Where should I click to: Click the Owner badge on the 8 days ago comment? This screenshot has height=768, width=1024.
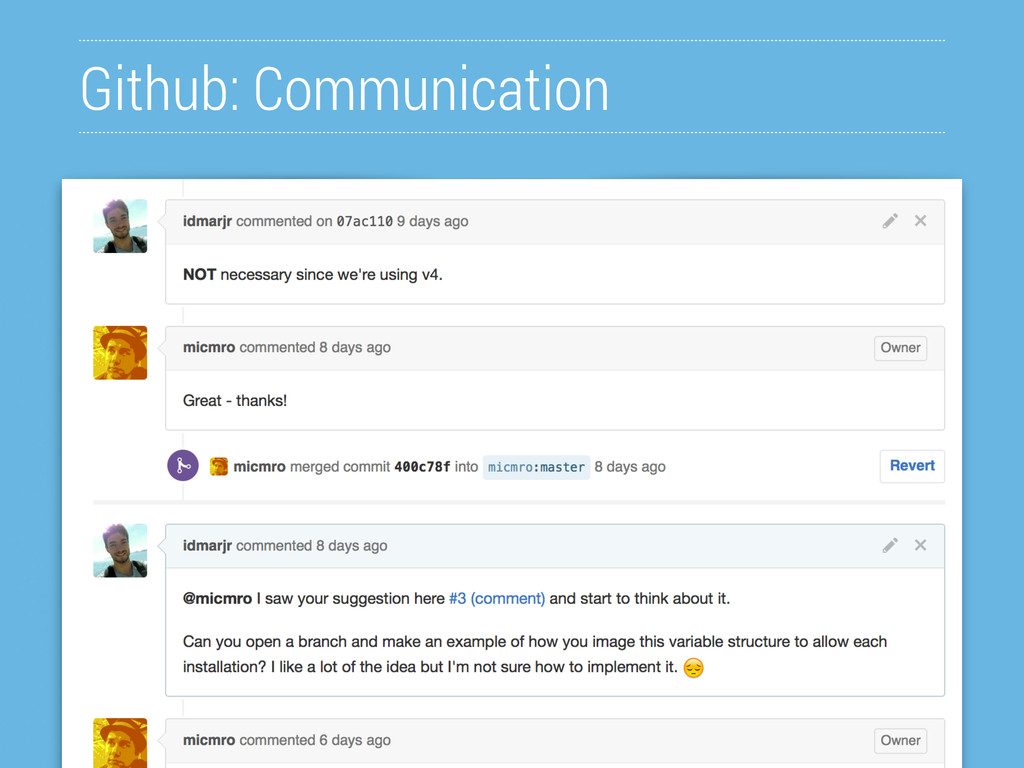coord(900,347)
